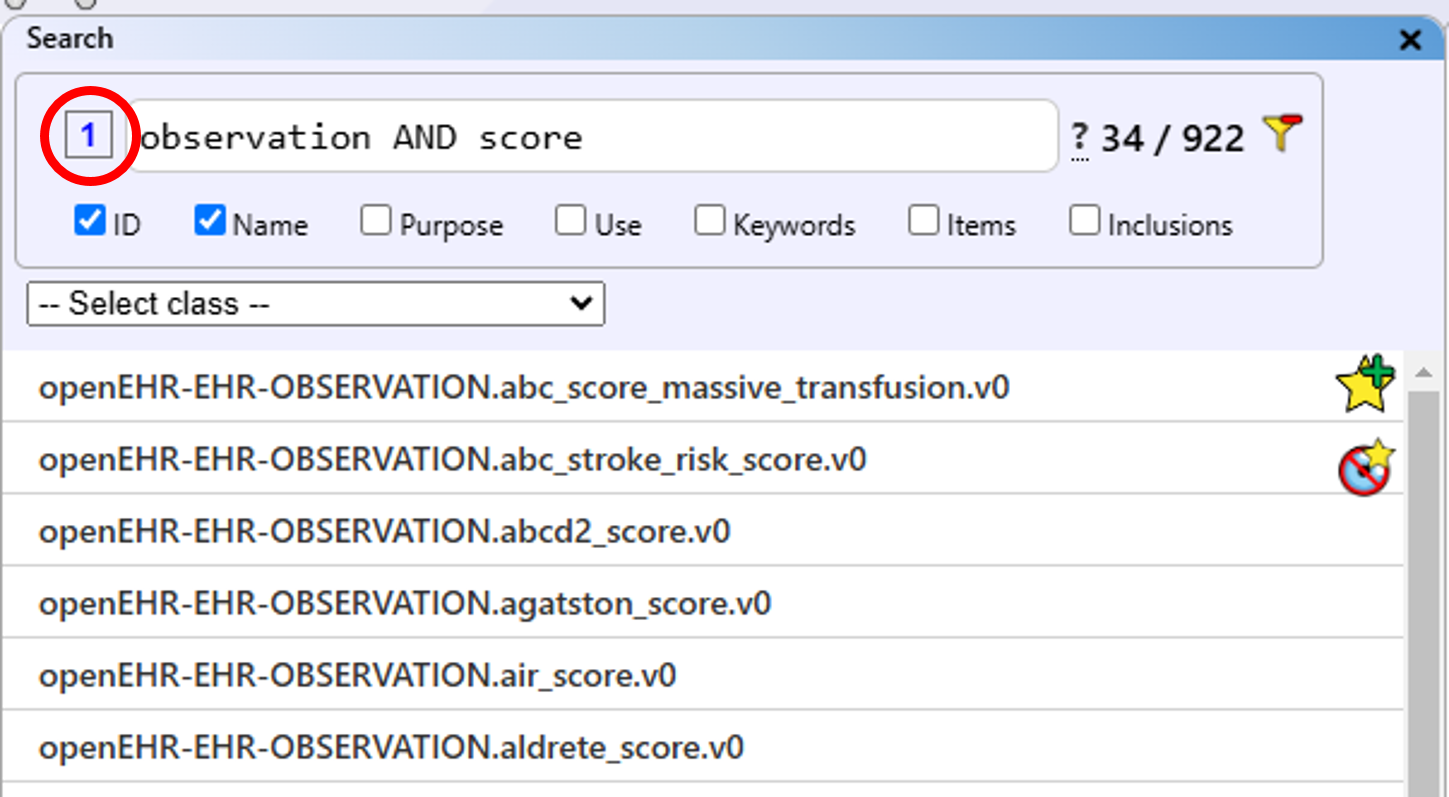Uncheck the ID checkbox
This screenshot has height=797, width=1449.
(x=90, y=221)
